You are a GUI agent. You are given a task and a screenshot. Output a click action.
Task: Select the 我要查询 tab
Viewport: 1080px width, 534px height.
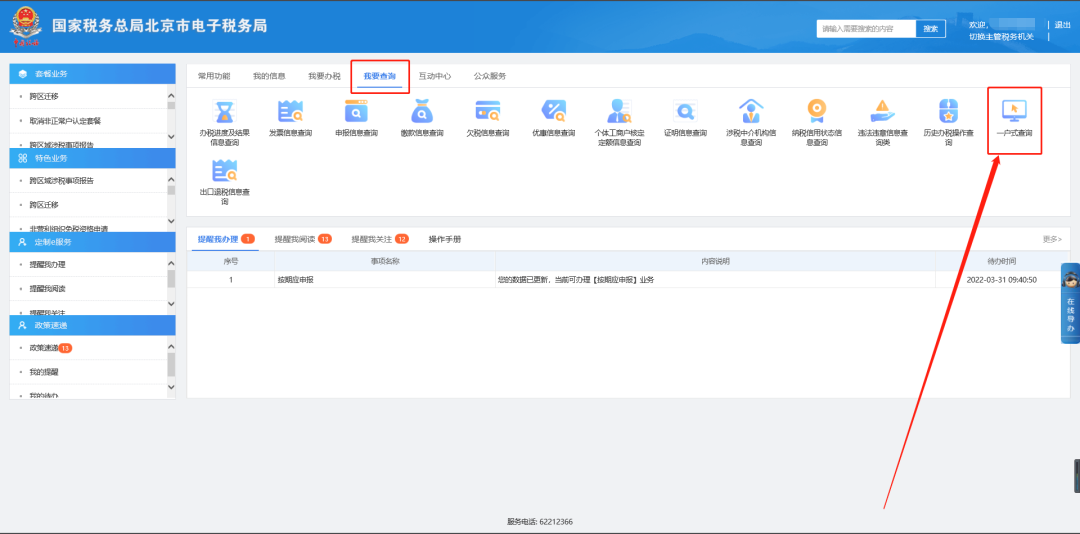point(380,76)
